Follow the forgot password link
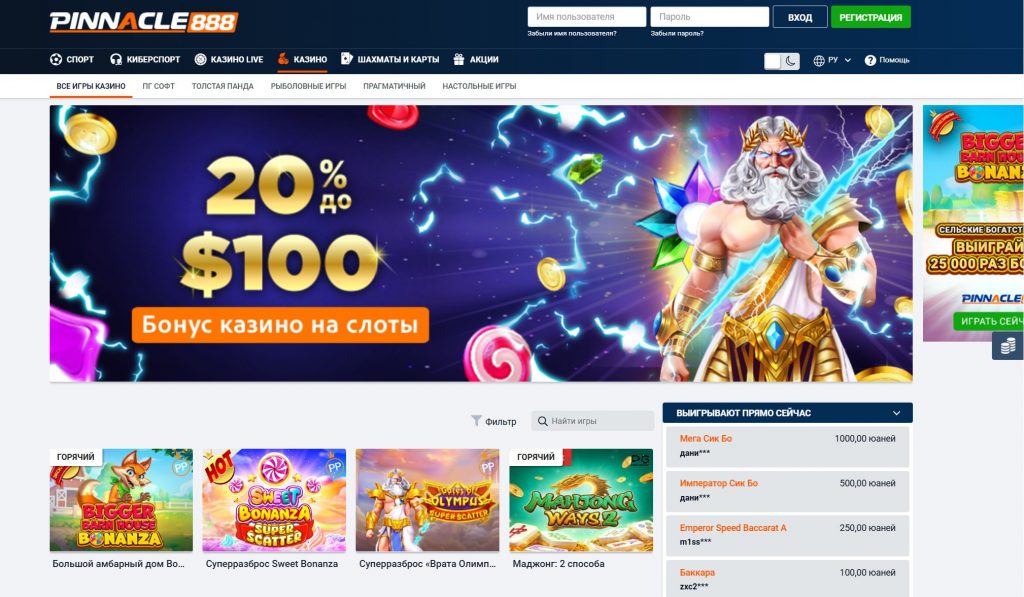Image resolution: width=1024 pixels, height=597 pixels. tap(677, 33)
